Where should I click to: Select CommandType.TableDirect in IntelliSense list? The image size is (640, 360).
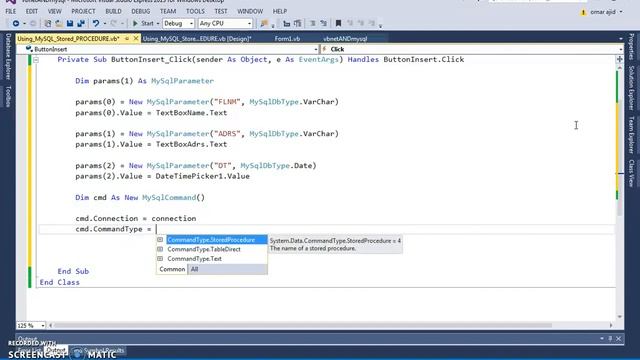click(211, 249)
